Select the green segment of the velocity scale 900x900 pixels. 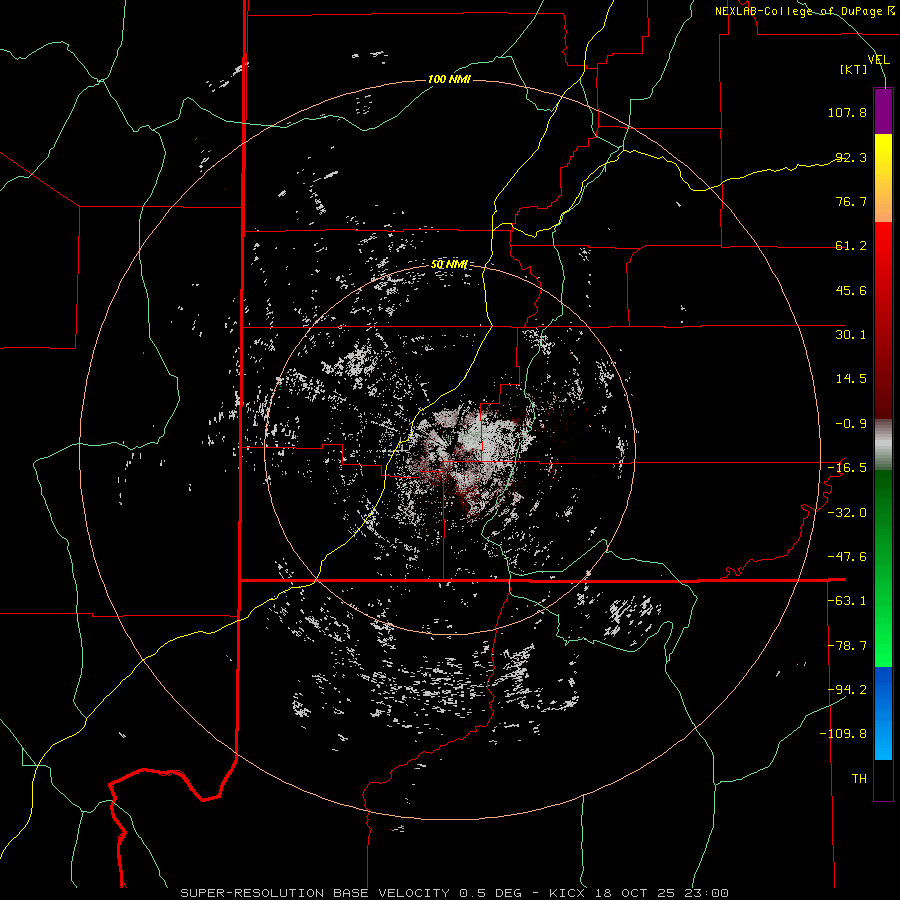tap(883, 568)
